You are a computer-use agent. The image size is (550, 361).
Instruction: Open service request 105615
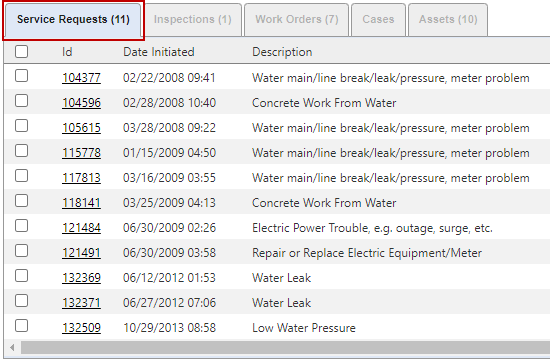coord(81,128)
